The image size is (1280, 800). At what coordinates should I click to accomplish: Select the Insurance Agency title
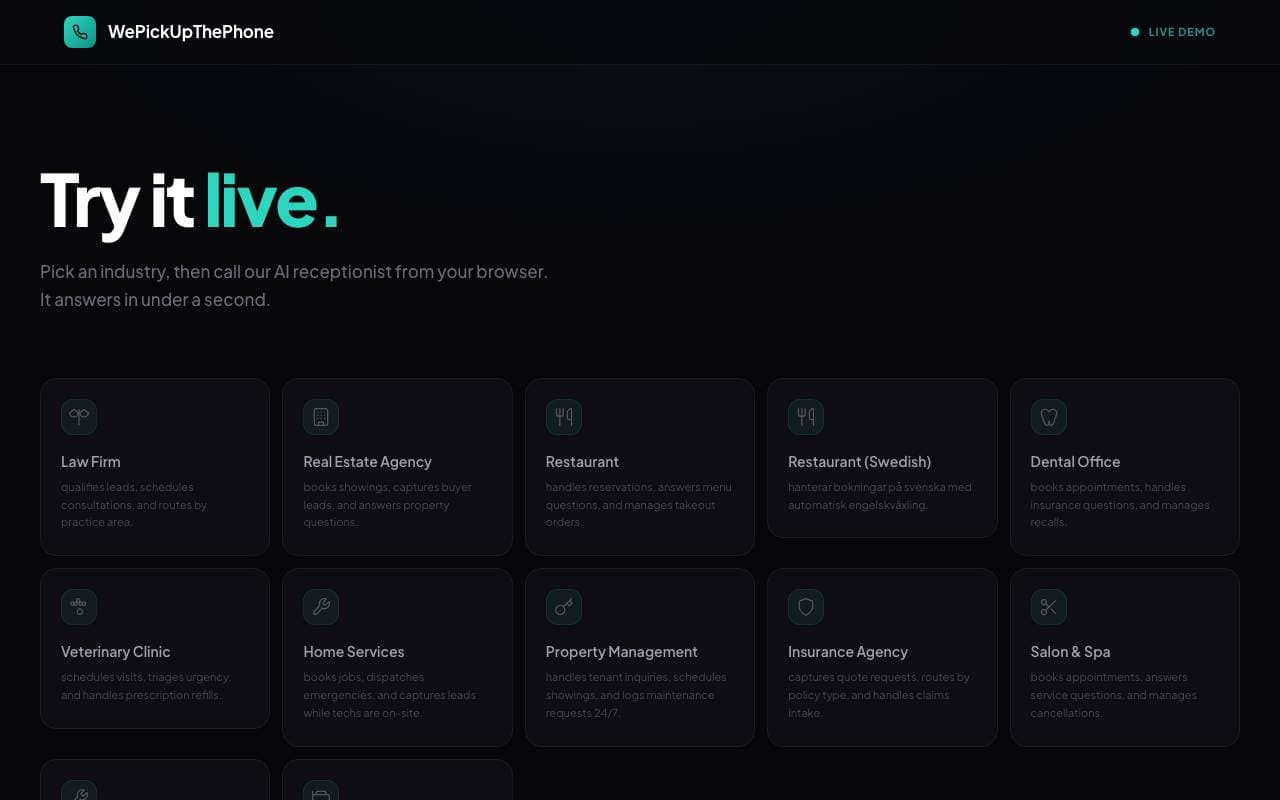(x=848, y=652)
